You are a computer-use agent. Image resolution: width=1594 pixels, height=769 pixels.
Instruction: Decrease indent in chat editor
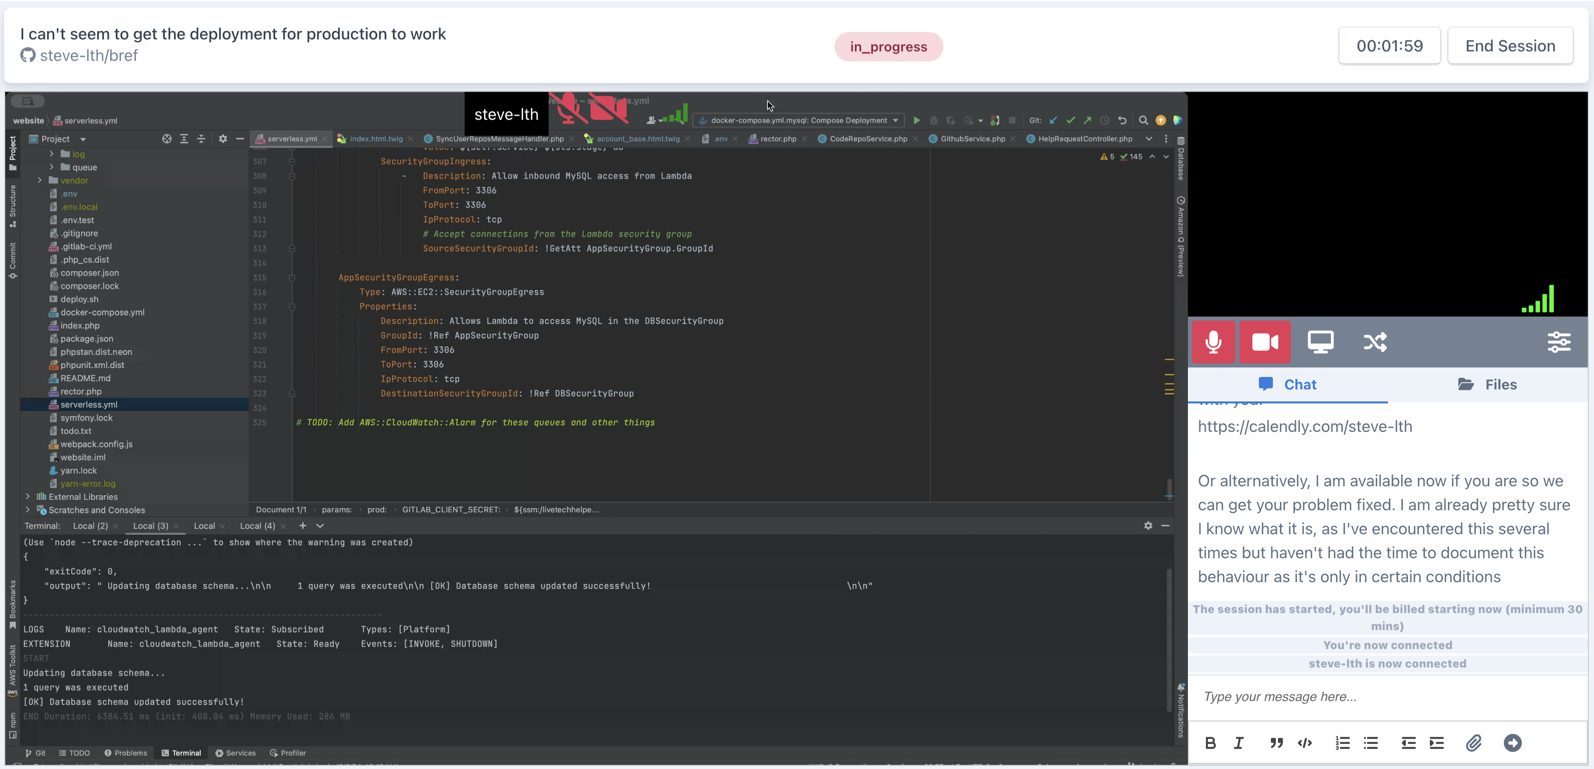tap(1408, 743)
